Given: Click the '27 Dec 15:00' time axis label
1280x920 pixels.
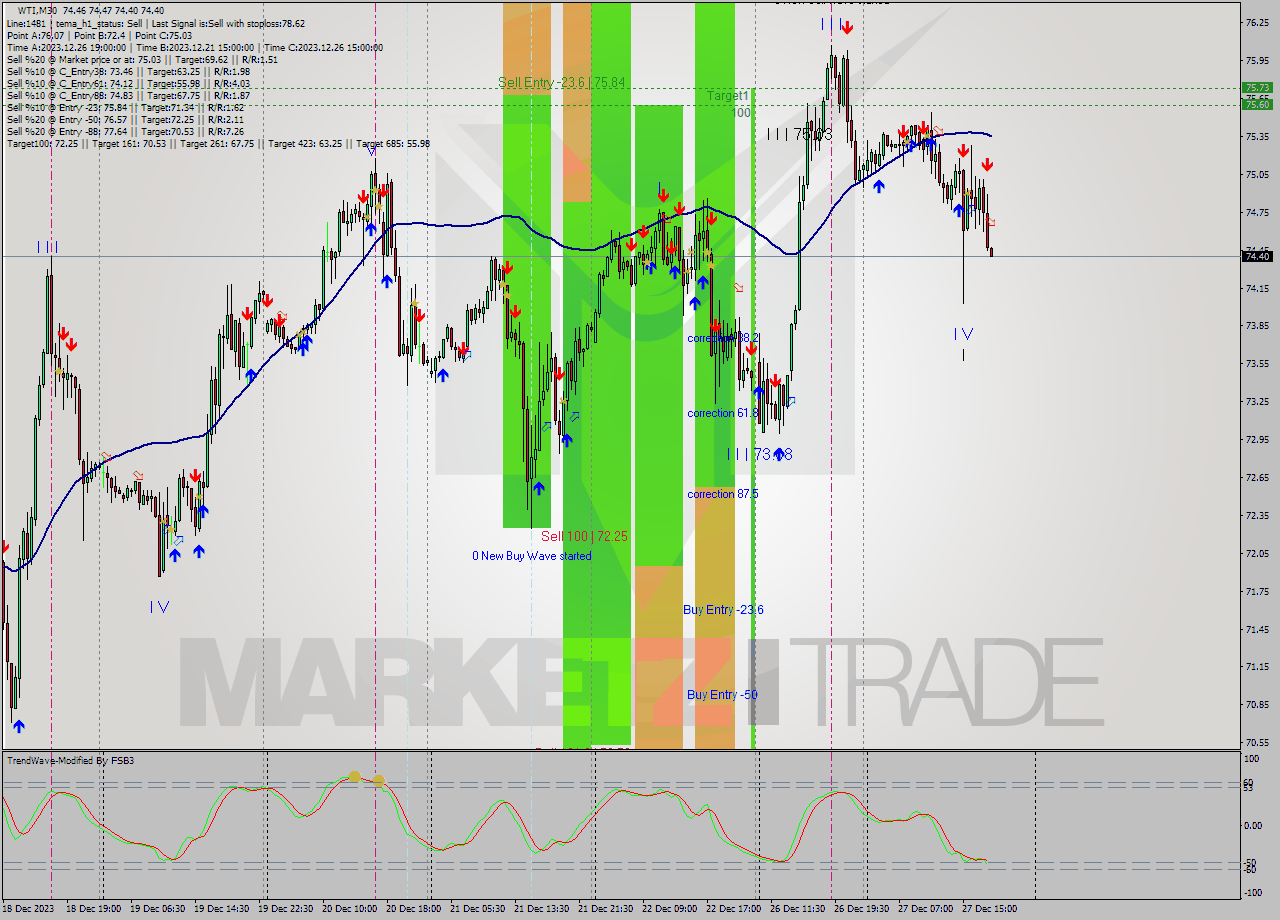Looking at the screenshot, I should click(989, 909).
